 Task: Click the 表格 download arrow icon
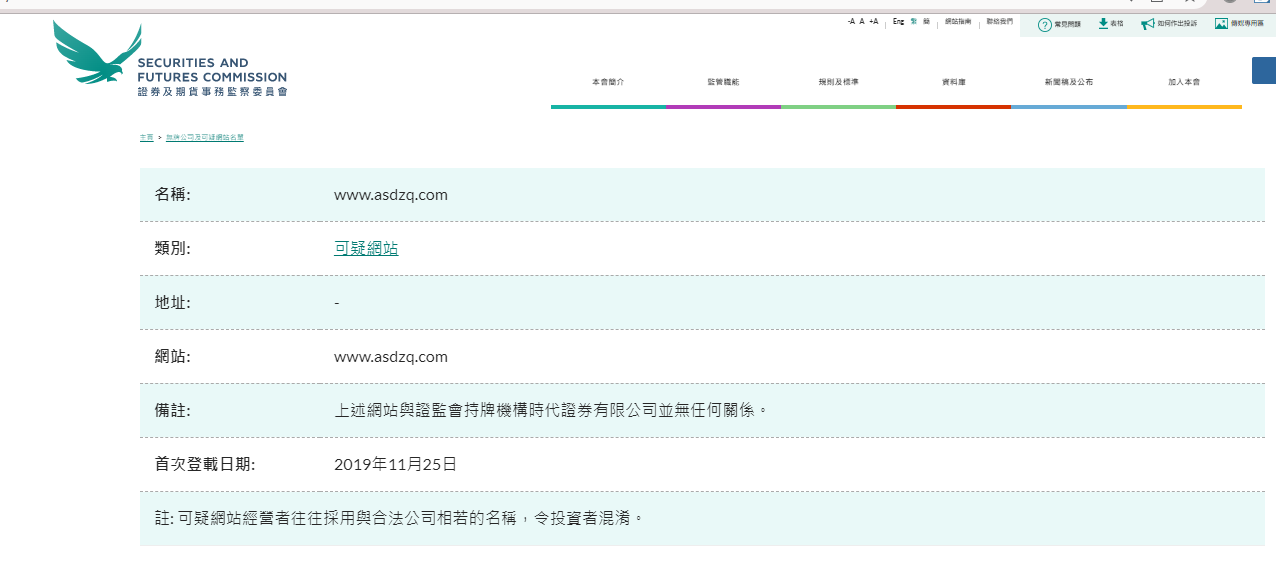pos(1103,23)
